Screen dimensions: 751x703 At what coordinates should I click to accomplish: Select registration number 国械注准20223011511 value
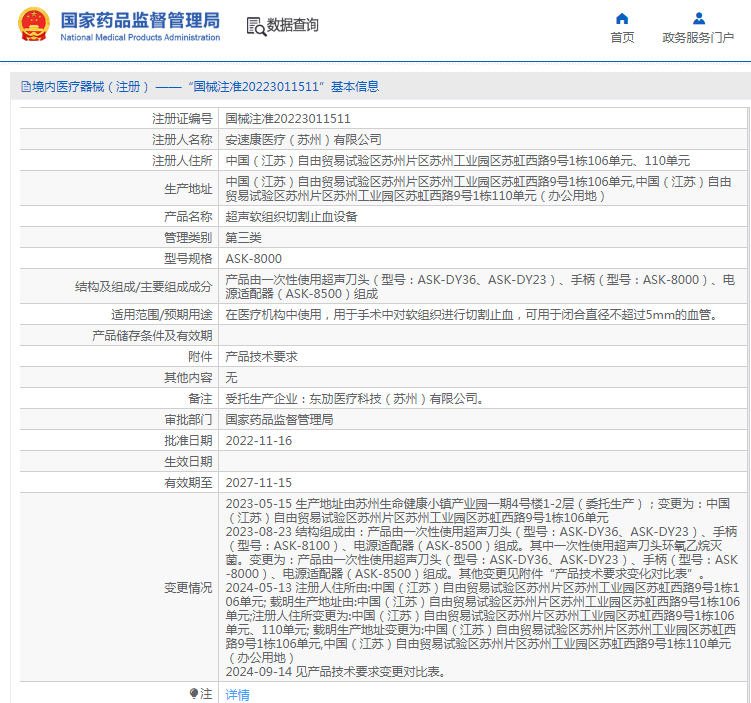click(x=288, y=119)
